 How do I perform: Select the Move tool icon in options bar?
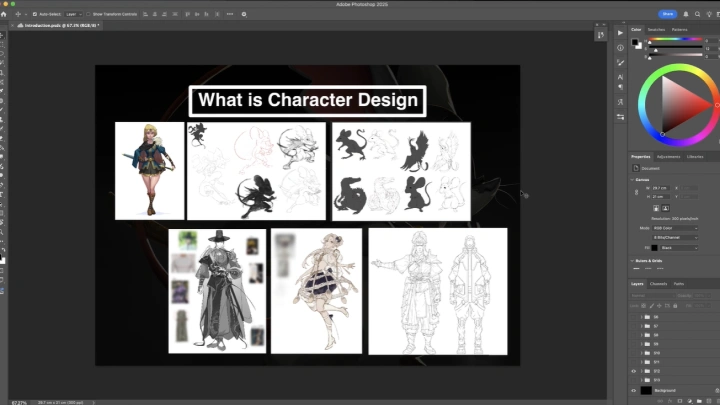[x=18, y=14]
